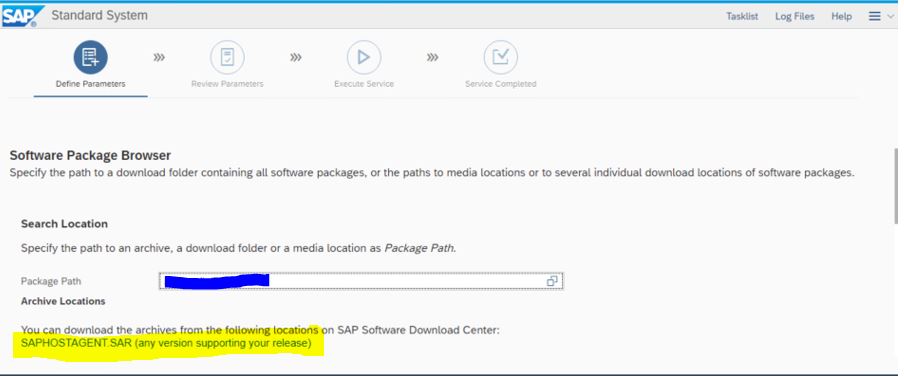
Task: Click the Standard System title
Action: 99,16
